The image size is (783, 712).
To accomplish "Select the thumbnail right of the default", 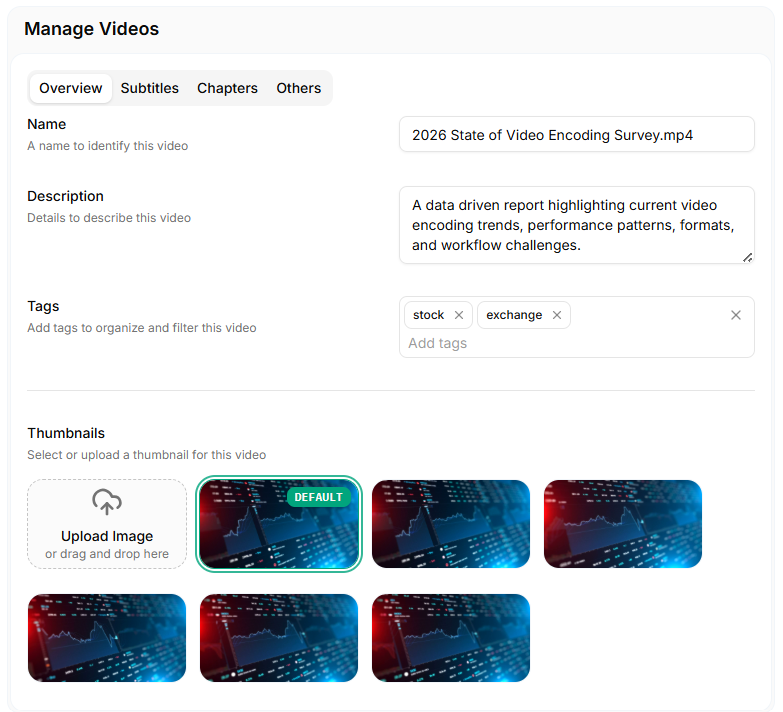I will (x=451, y=524).
